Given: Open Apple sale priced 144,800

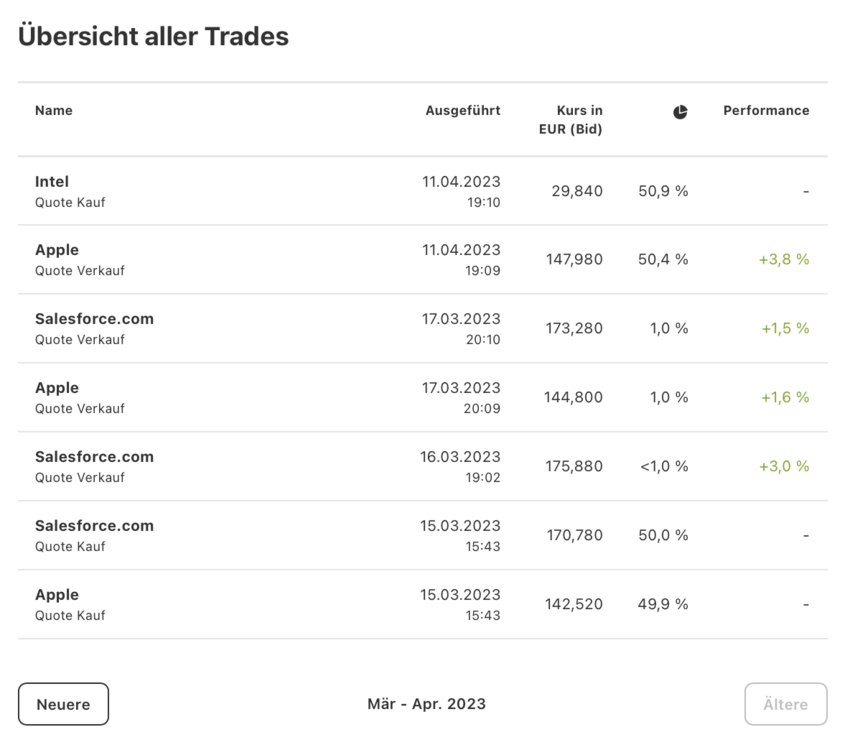Looking at the screenshot, I should [57, 388].
